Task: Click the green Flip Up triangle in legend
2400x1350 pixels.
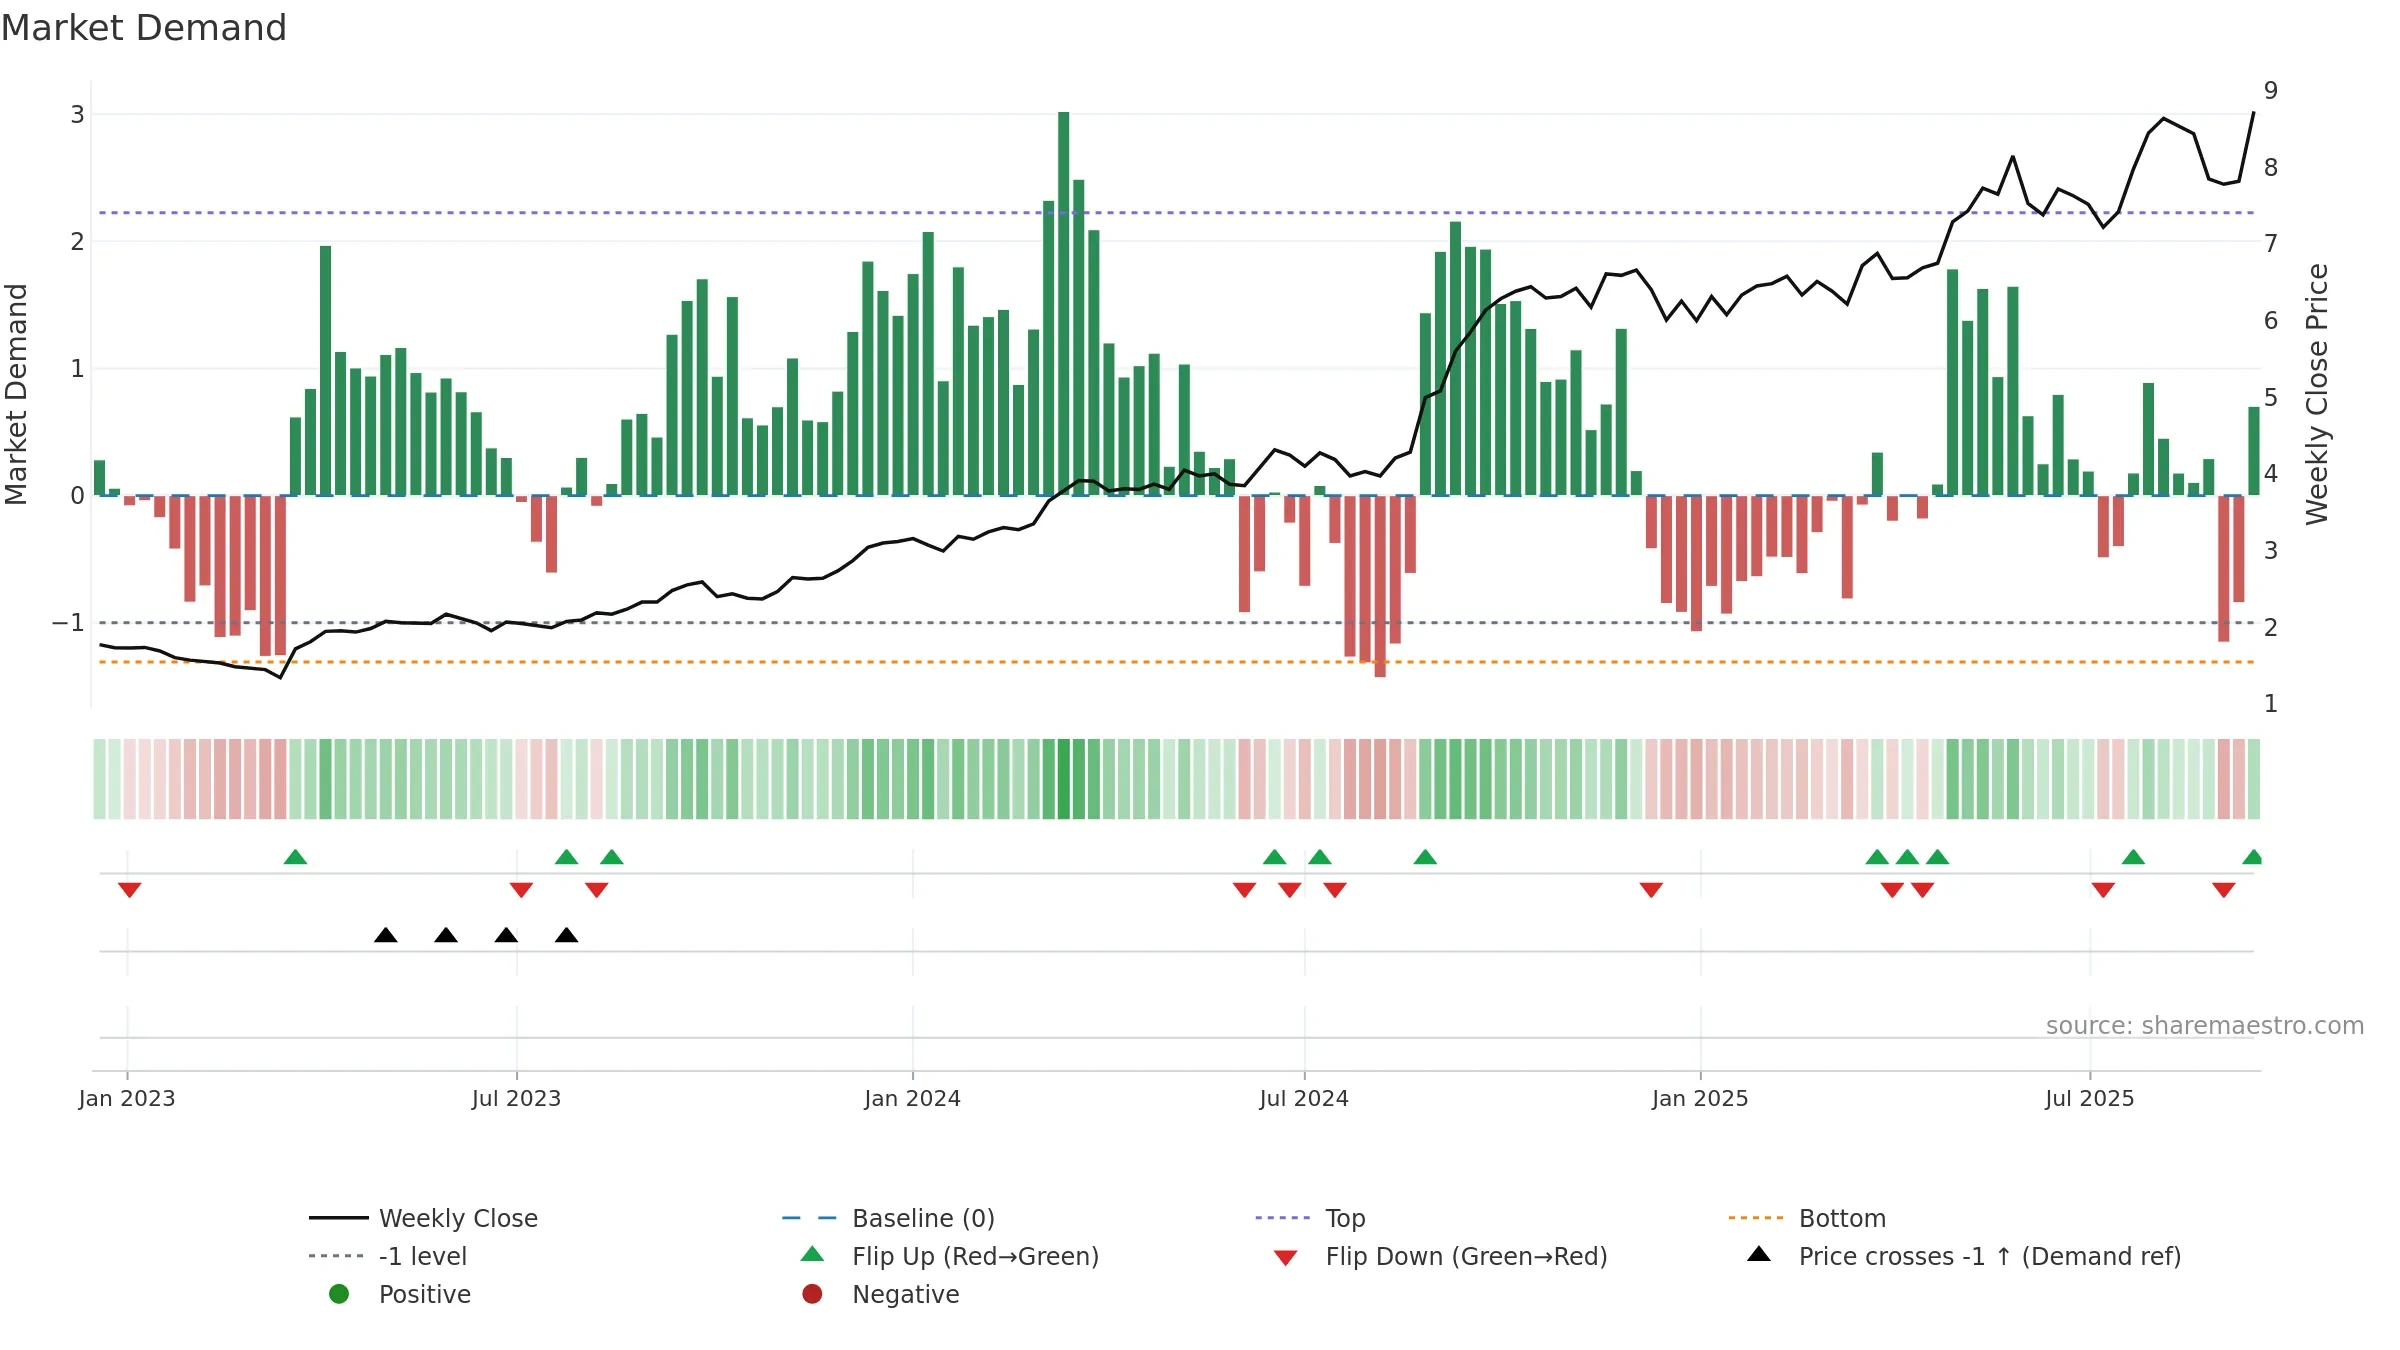Action: click(x=812, y=1255)
